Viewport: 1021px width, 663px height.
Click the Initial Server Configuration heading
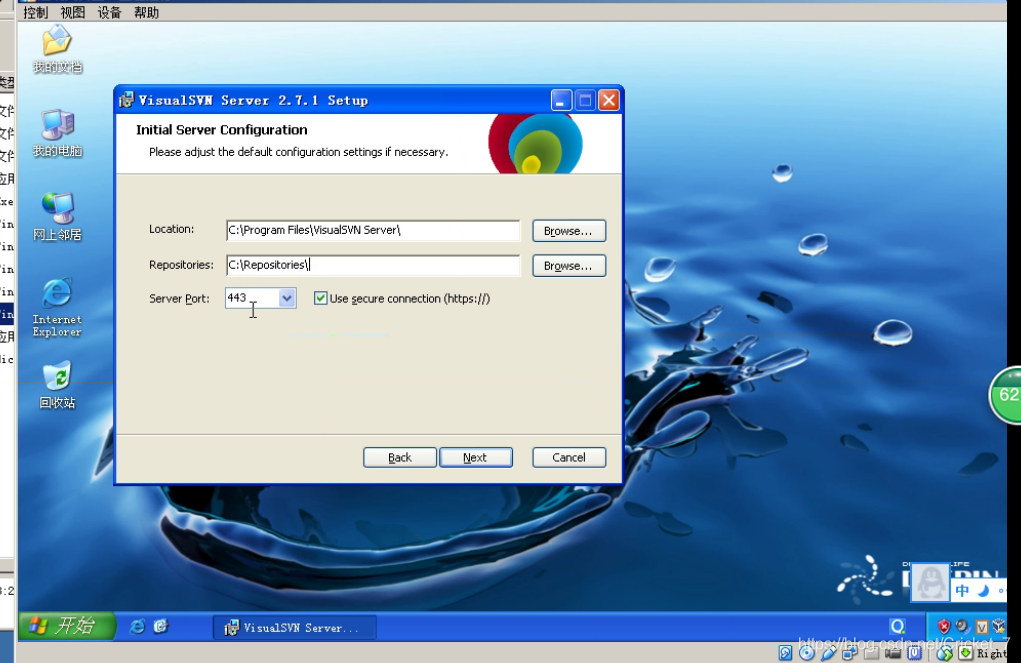(221, 130)
